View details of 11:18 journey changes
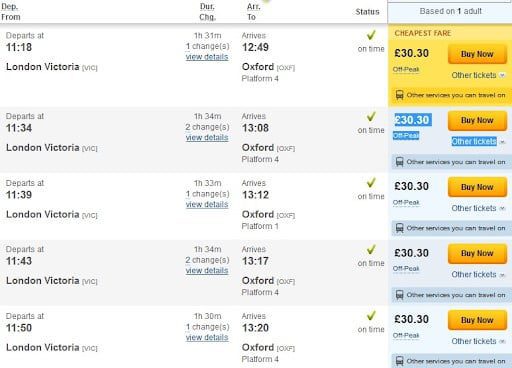This screenshot has height=368, width=512. (x=207, y=57)
